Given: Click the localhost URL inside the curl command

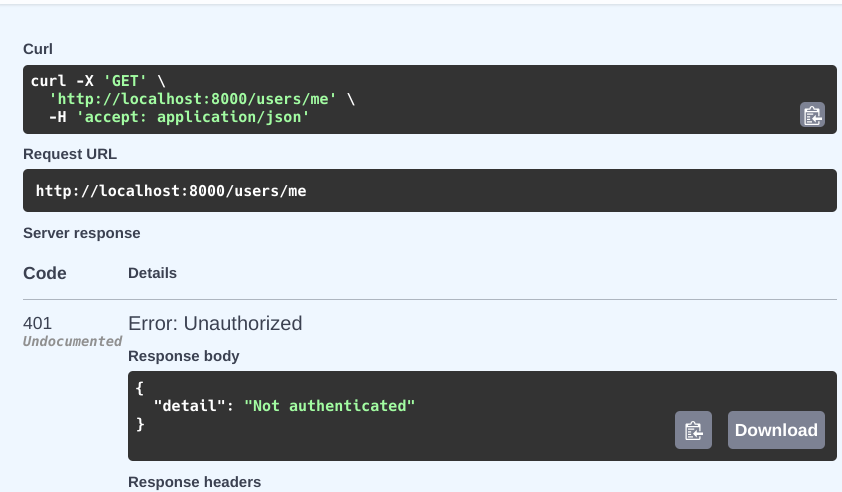Looking at the screenshot, I should 197,99.
